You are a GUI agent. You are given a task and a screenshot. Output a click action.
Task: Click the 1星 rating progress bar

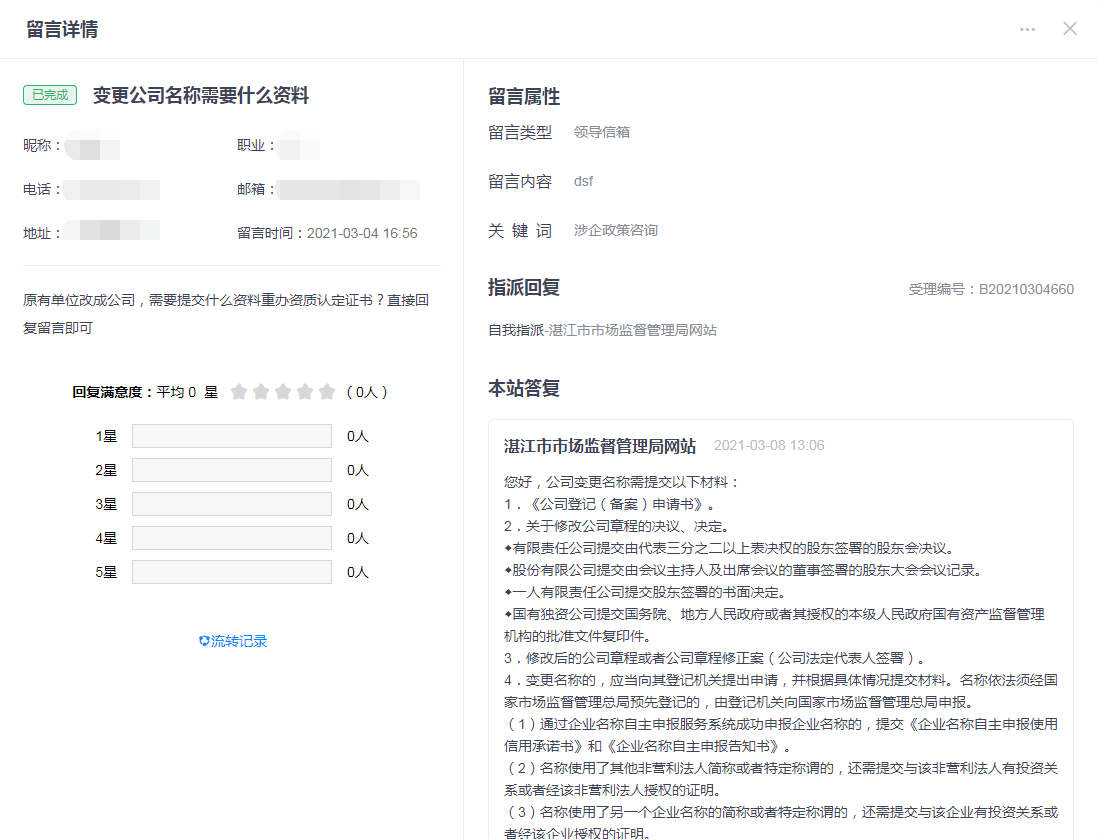tap(231, 436)
